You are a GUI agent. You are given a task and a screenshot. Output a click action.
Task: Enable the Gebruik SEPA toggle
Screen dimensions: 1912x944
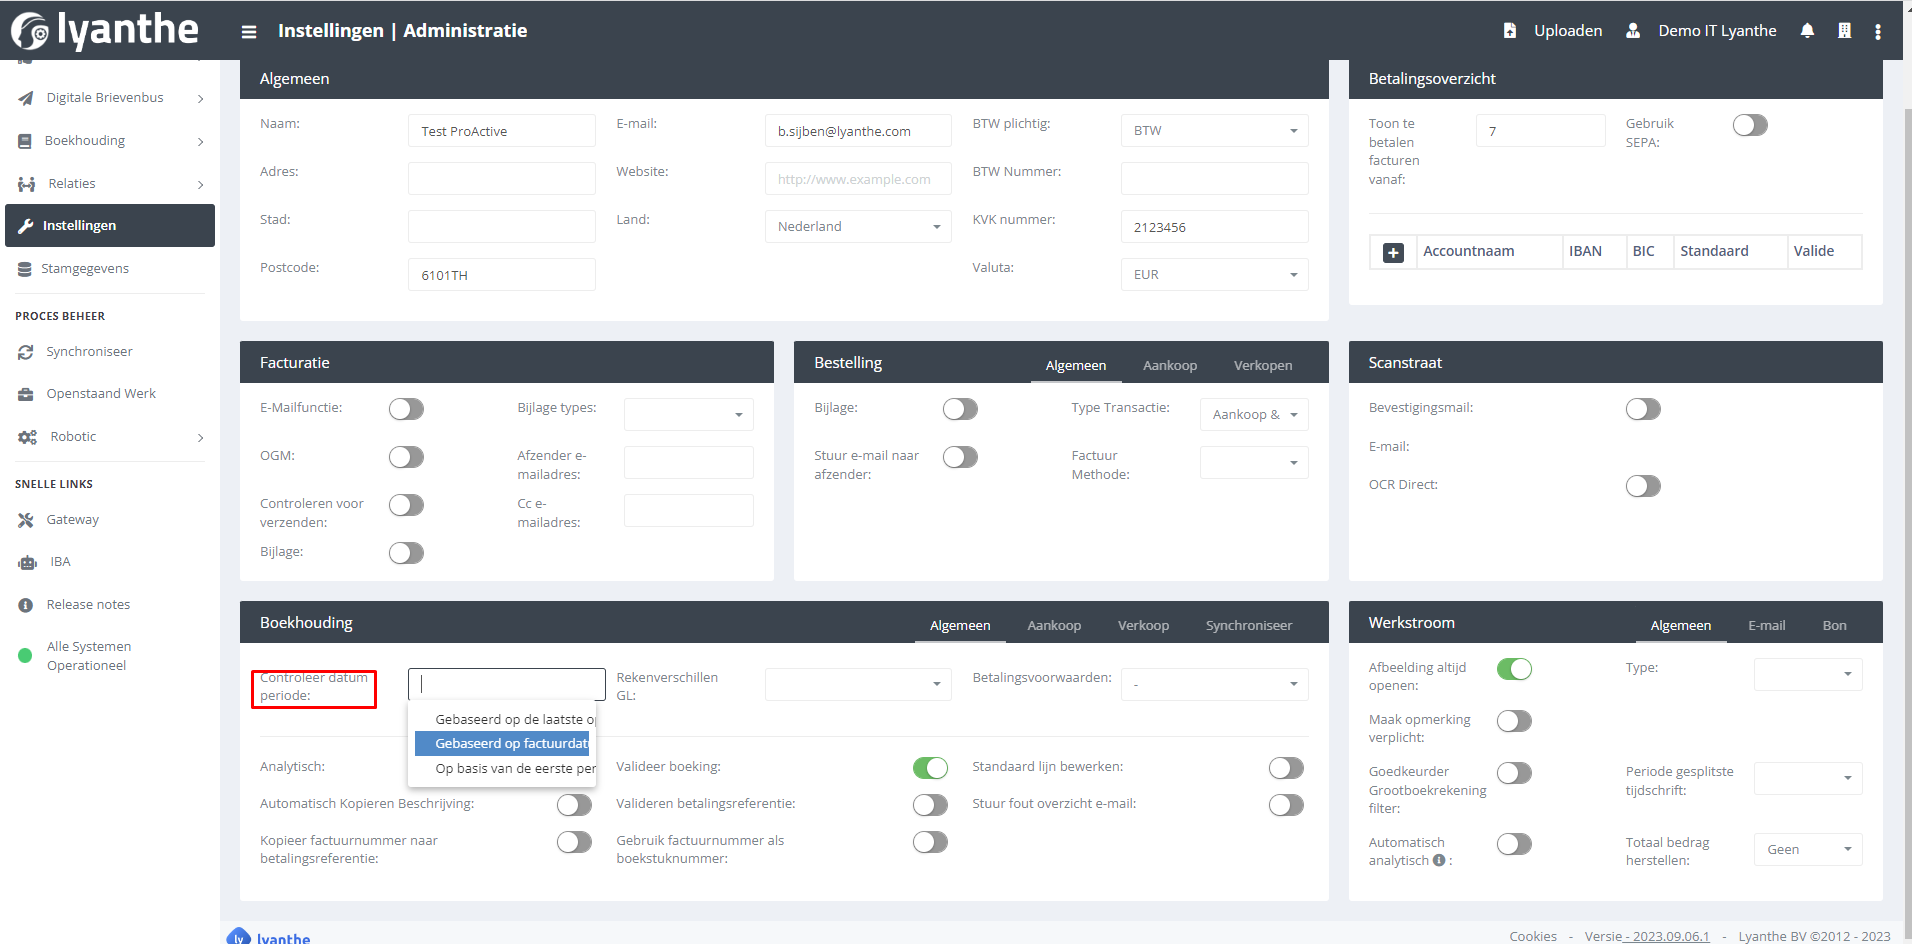(1750, 125)
